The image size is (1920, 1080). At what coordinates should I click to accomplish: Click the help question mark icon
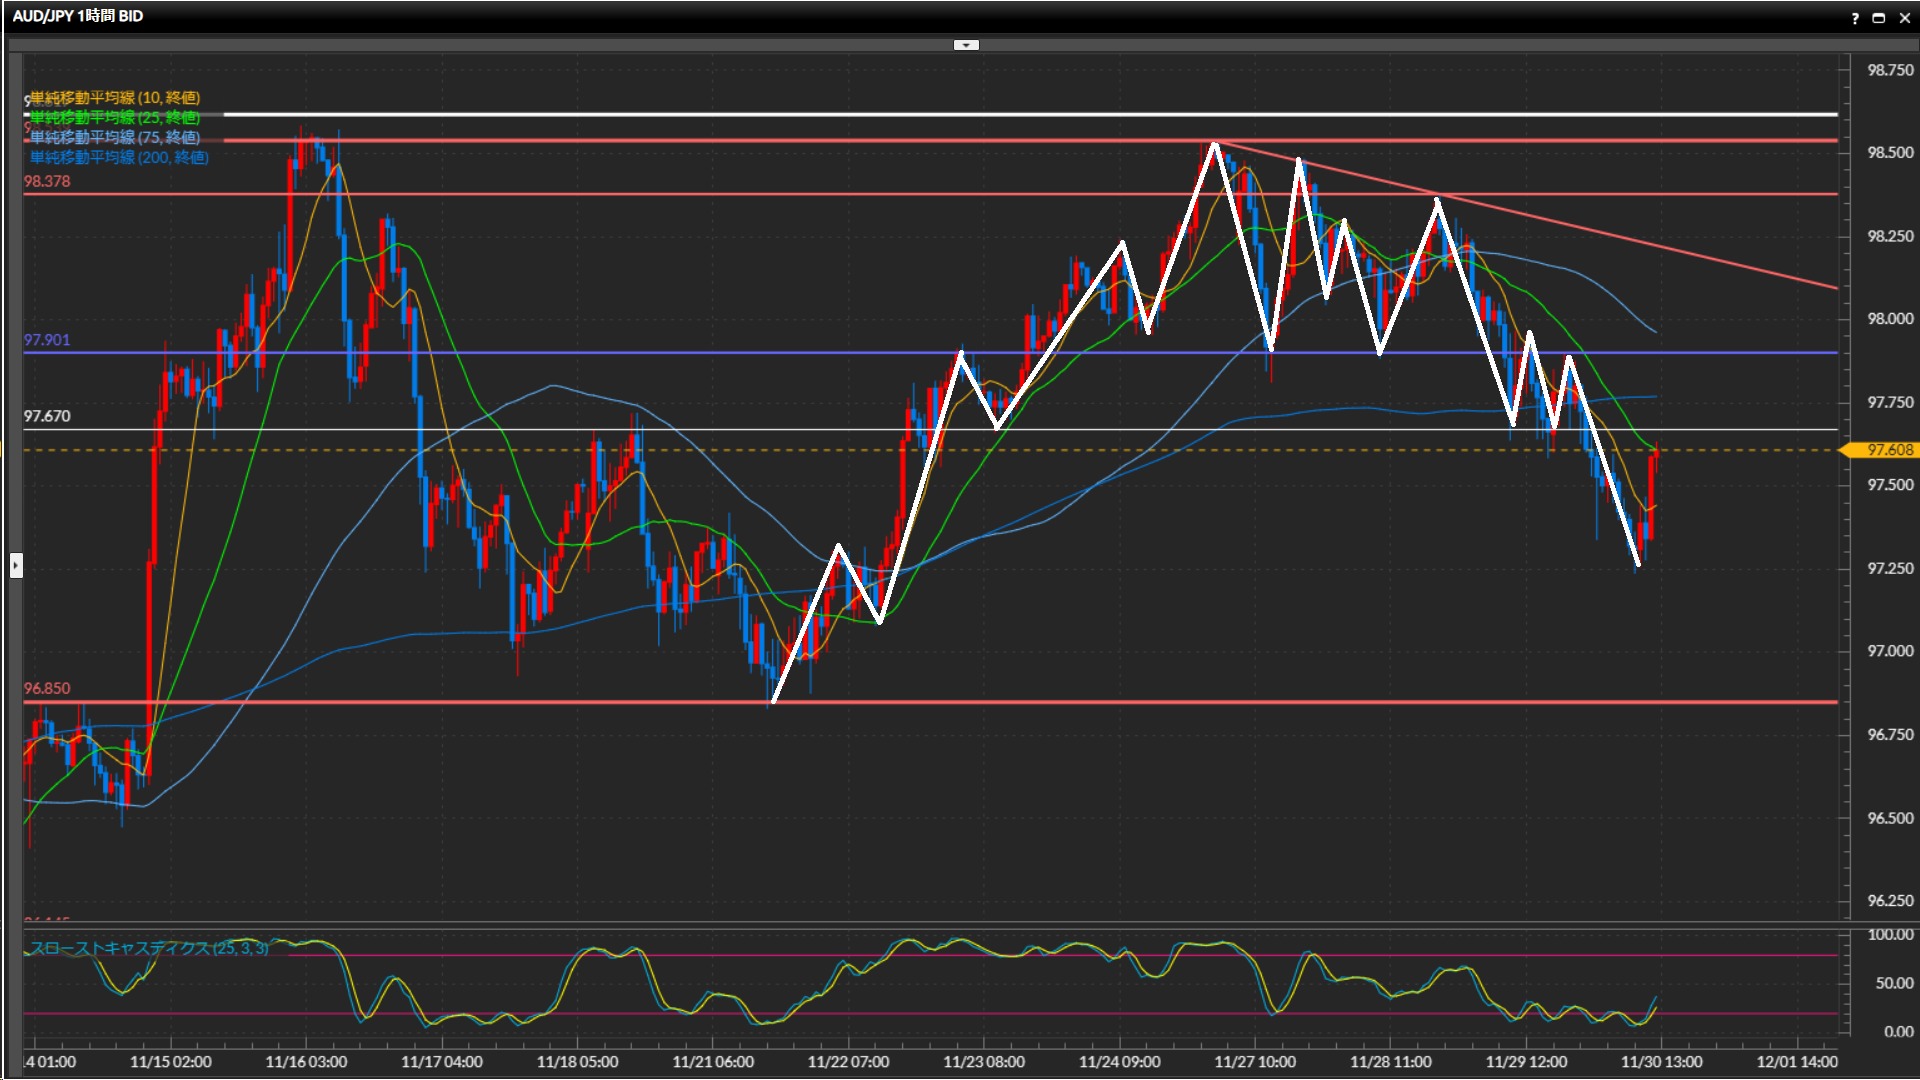[x=1855, y=18]
